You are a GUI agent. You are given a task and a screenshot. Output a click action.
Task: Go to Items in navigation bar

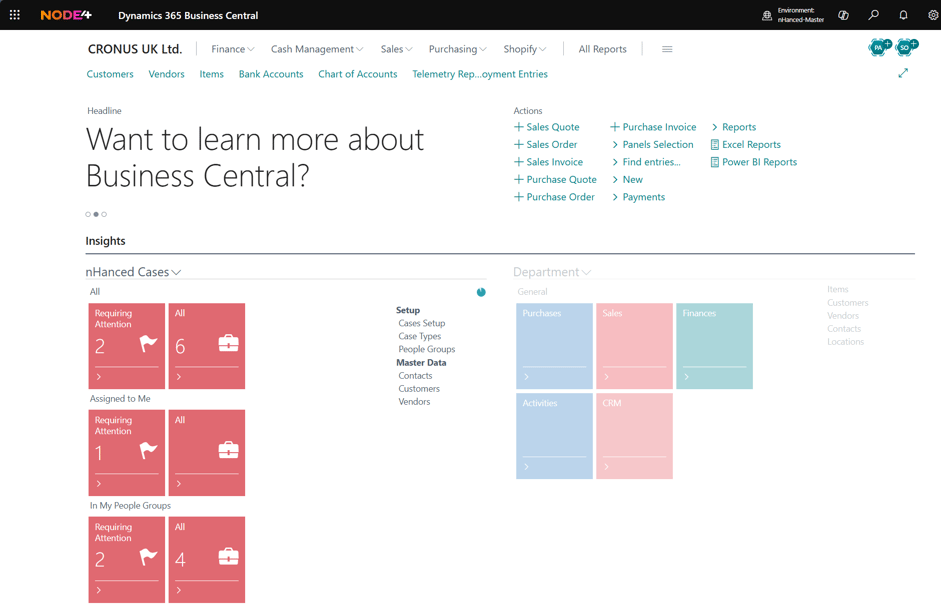211,74
